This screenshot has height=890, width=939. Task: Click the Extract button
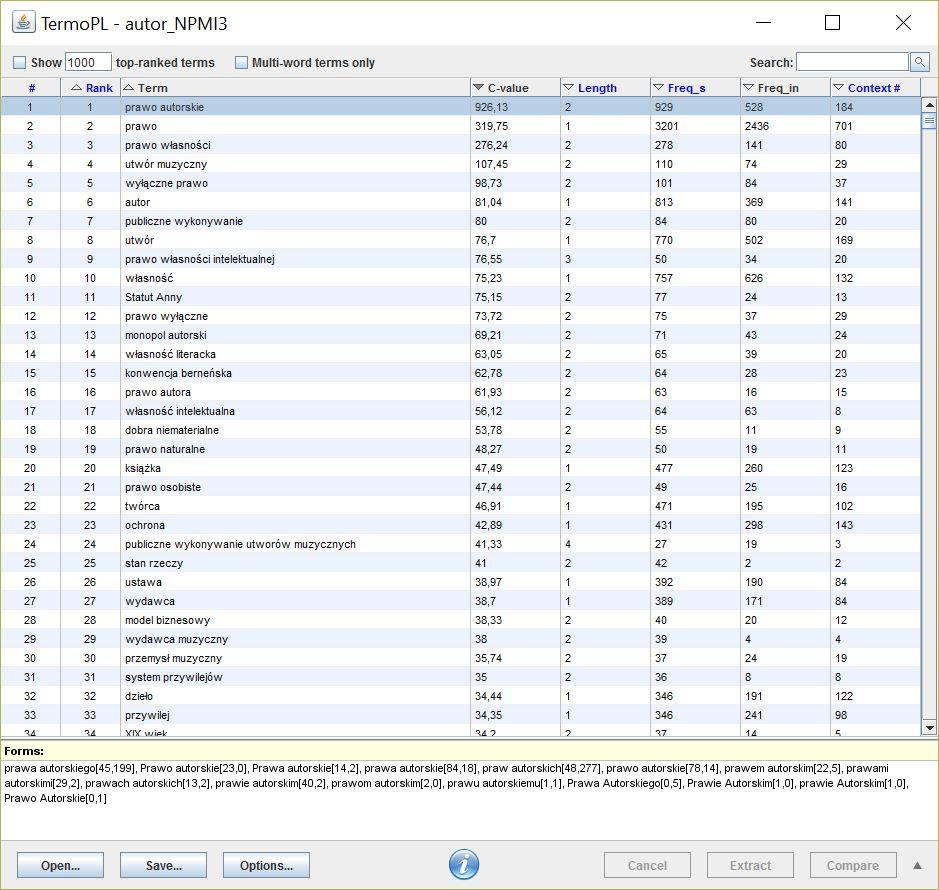750,865
